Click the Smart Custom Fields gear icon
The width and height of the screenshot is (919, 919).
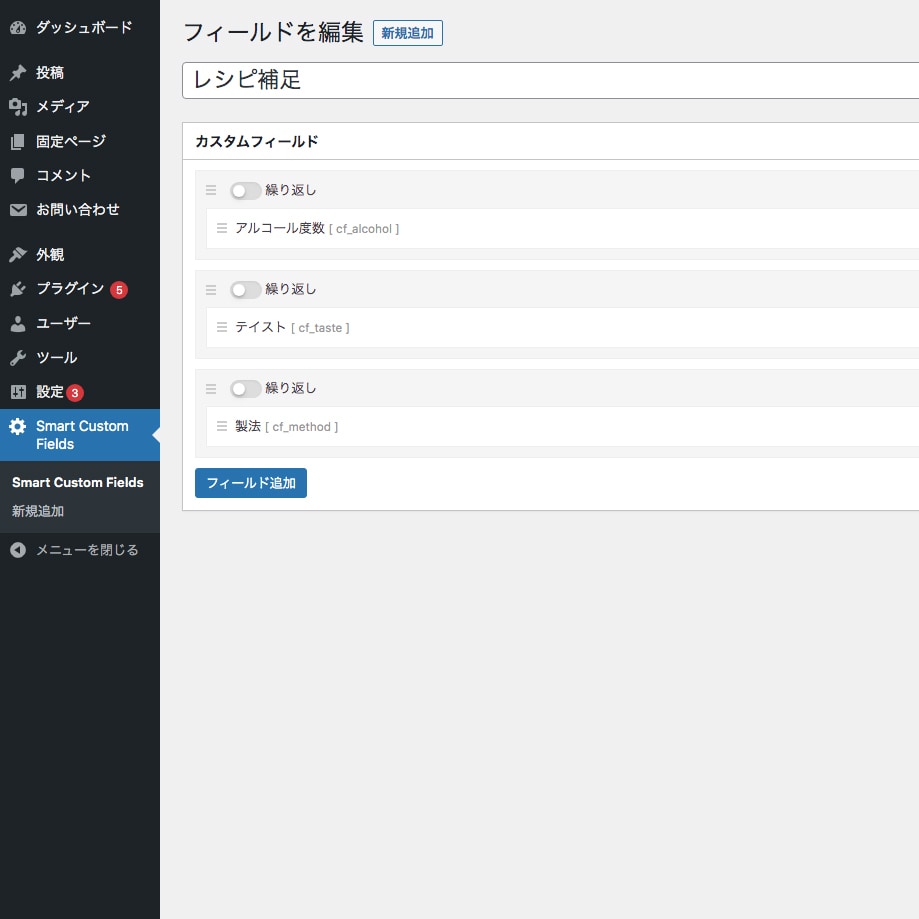click(x=18, y=426)
